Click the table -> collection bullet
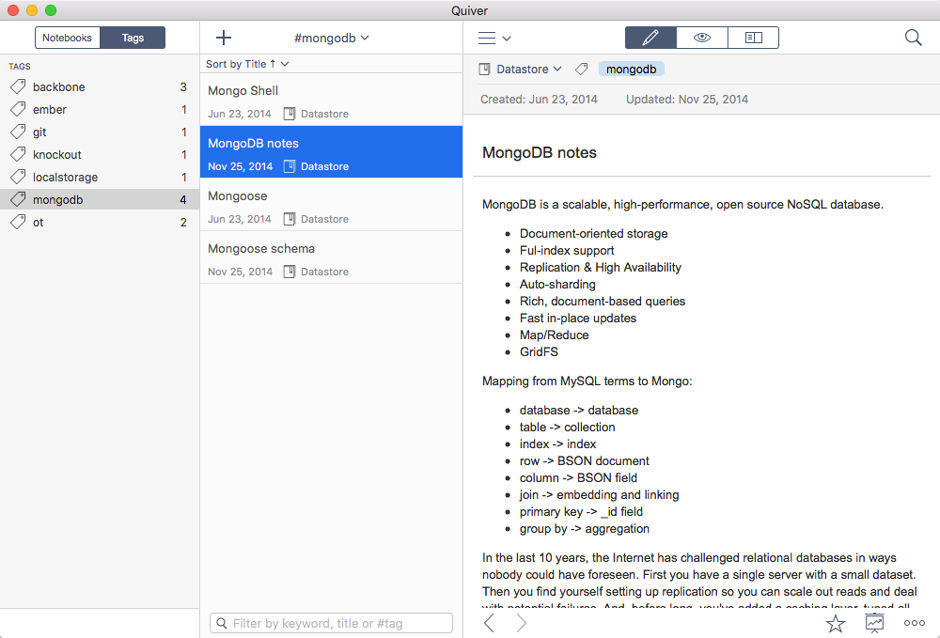940x638 pixels. click(x=567, y=427)
